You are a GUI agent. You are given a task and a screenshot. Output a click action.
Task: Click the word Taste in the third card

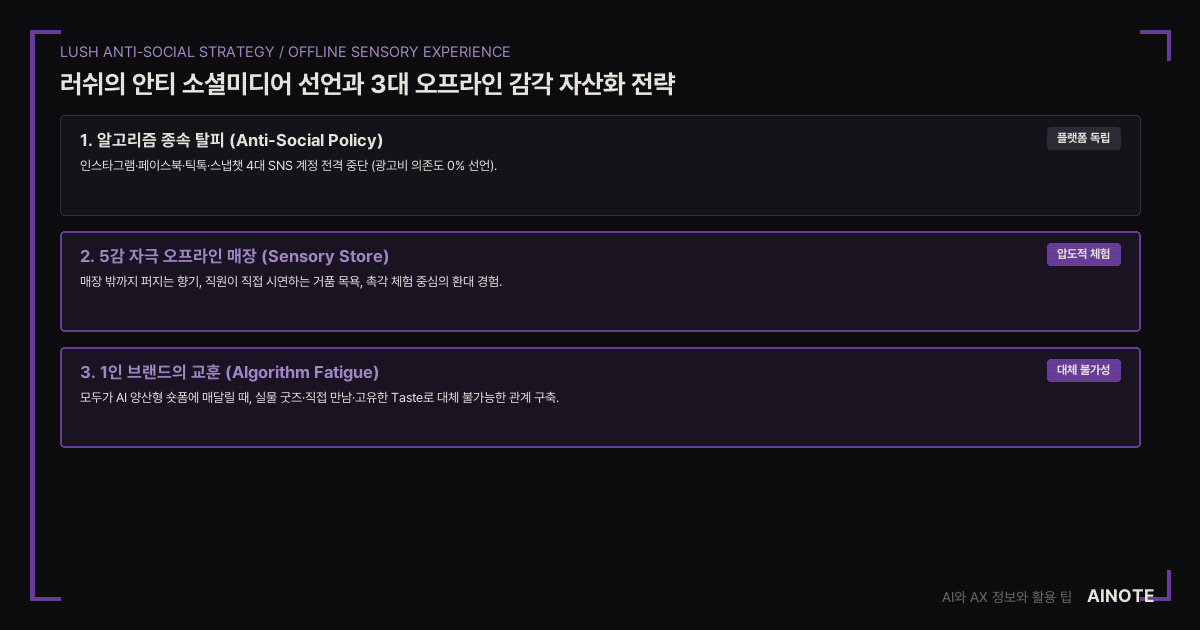[406, 398]
